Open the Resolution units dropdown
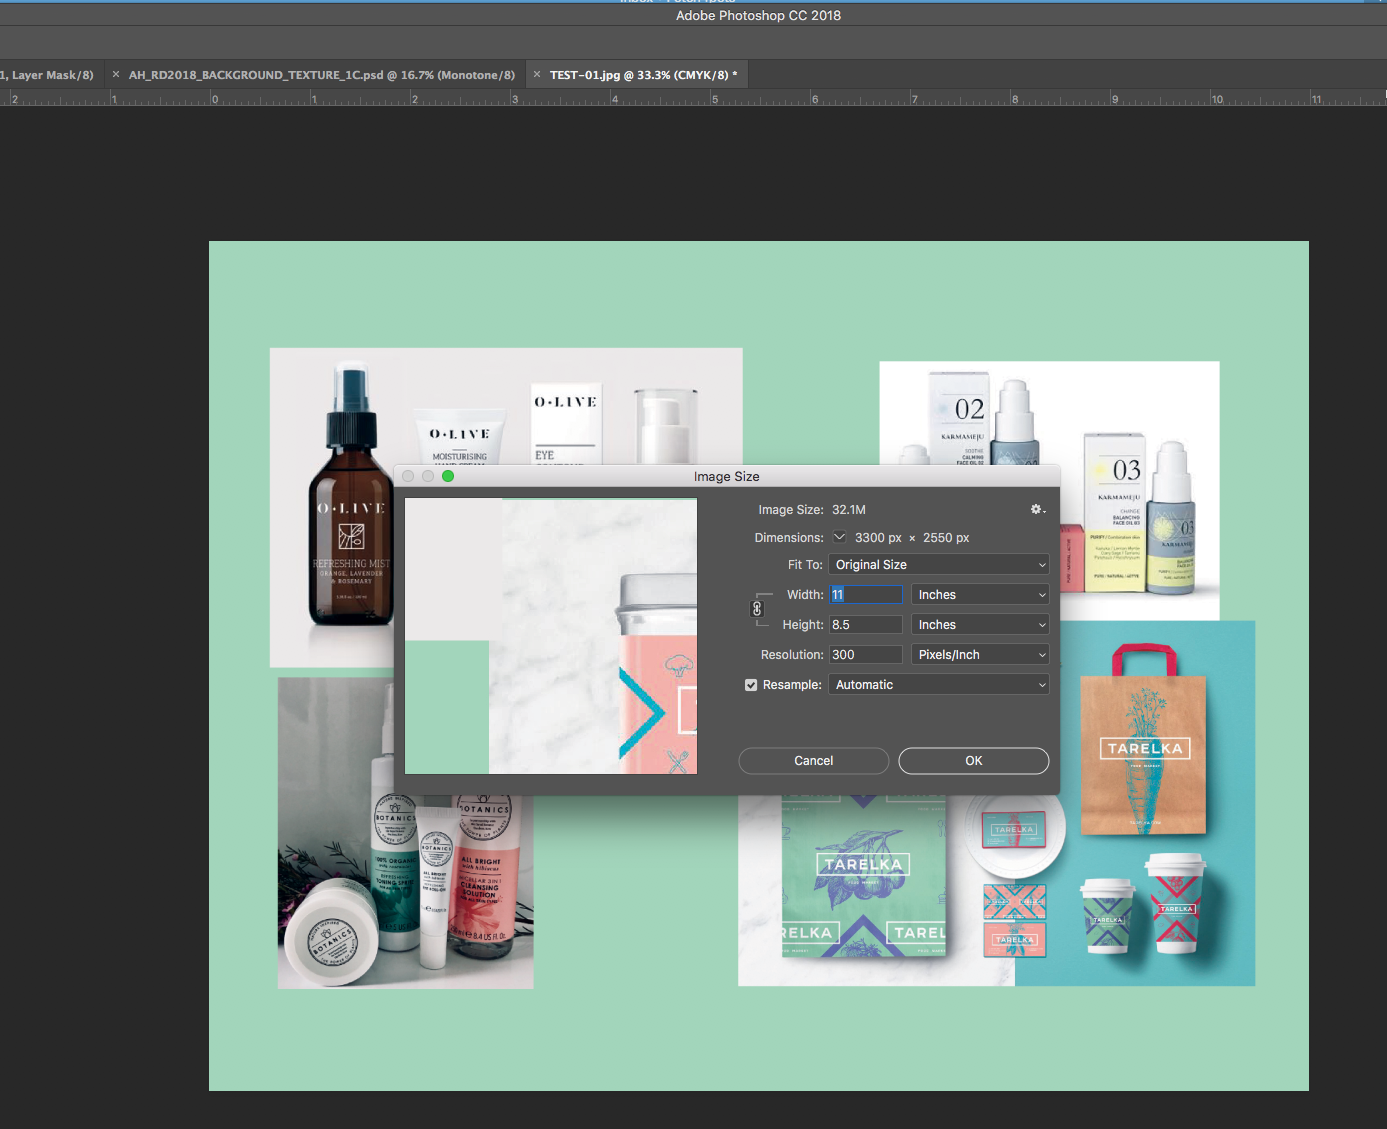The image size is (1387, 1129). coord(979,654)
